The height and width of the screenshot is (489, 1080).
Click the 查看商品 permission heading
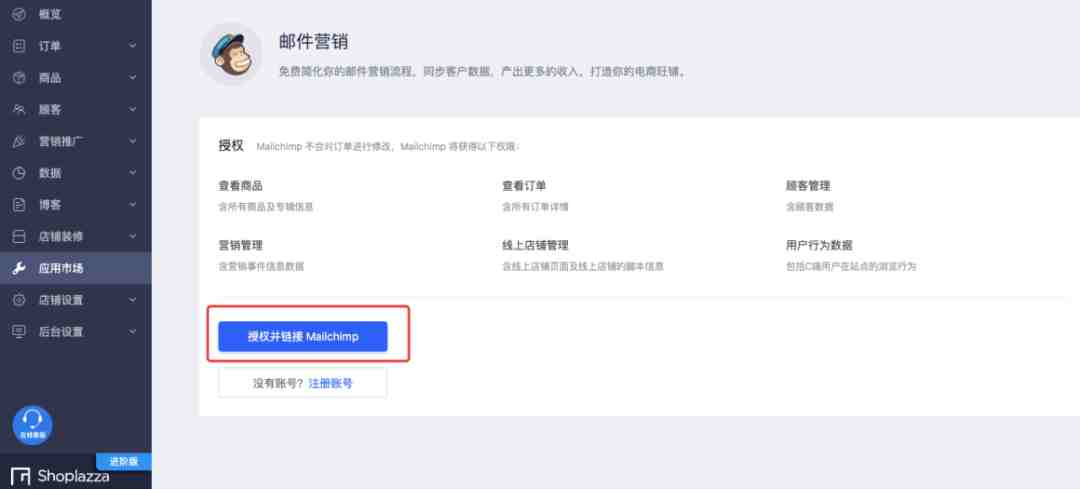pos(240,186)
